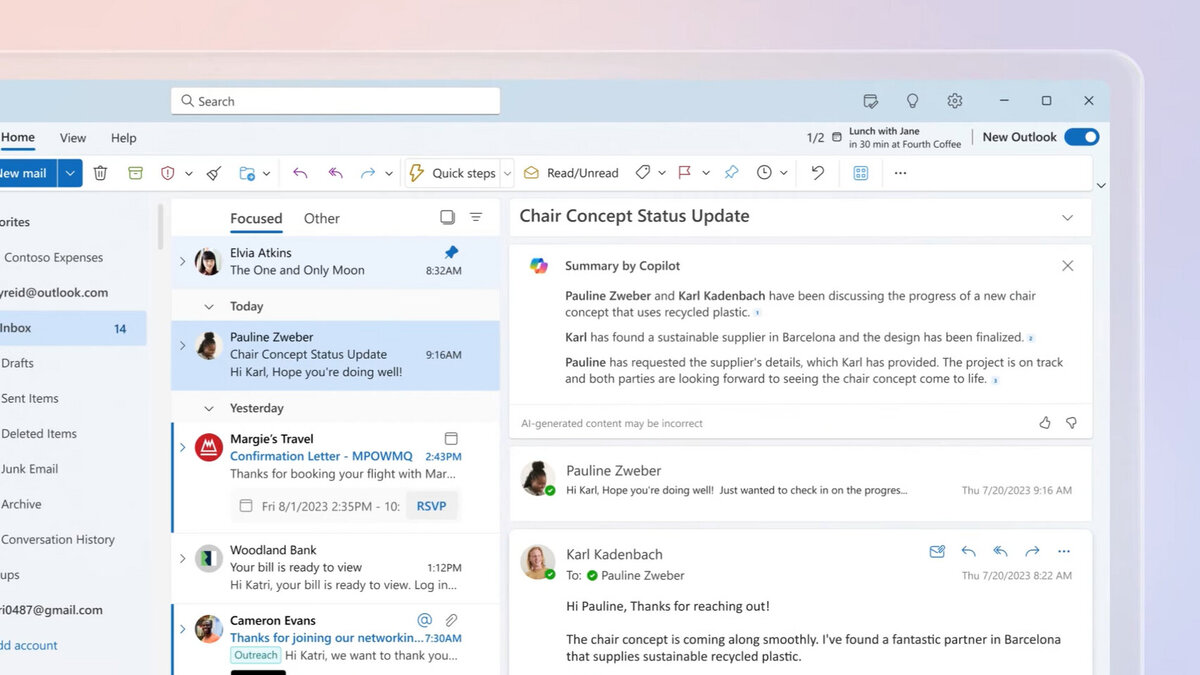The image size is (1200, 675).
Task: Open the Woodland Bank email
Action: [x=336, y=568]
